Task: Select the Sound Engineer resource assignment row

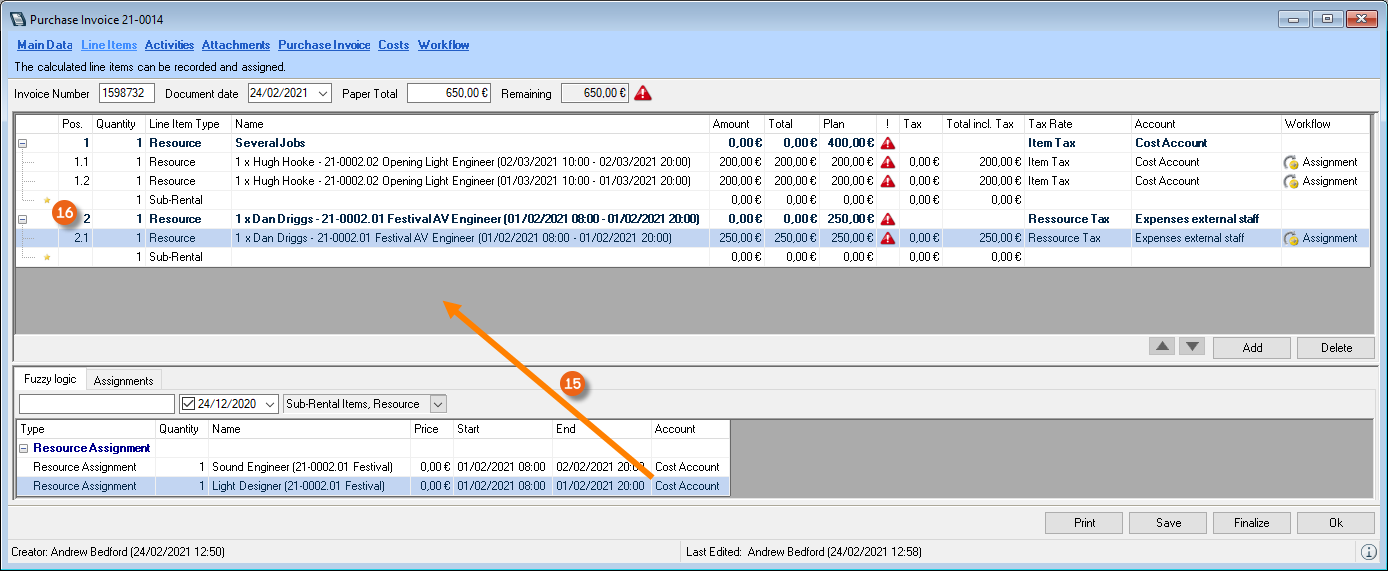Action: [x=298, y=467]
